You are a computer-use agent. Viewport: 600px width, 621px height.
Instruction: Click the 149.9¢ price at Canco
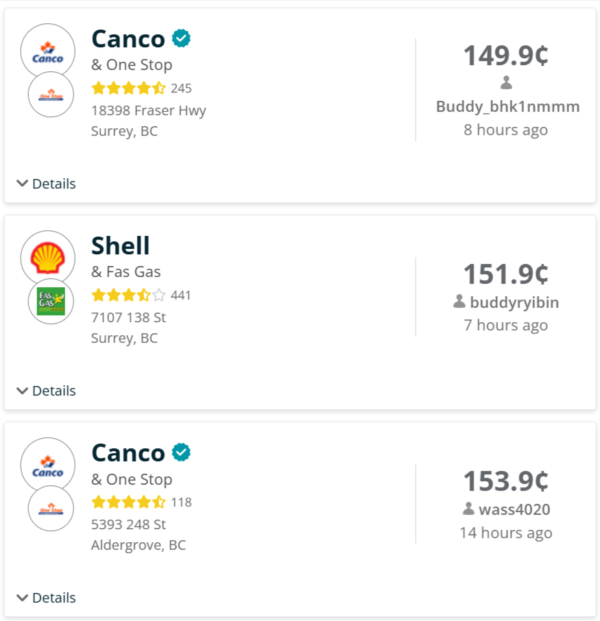[x=506, y=55]
